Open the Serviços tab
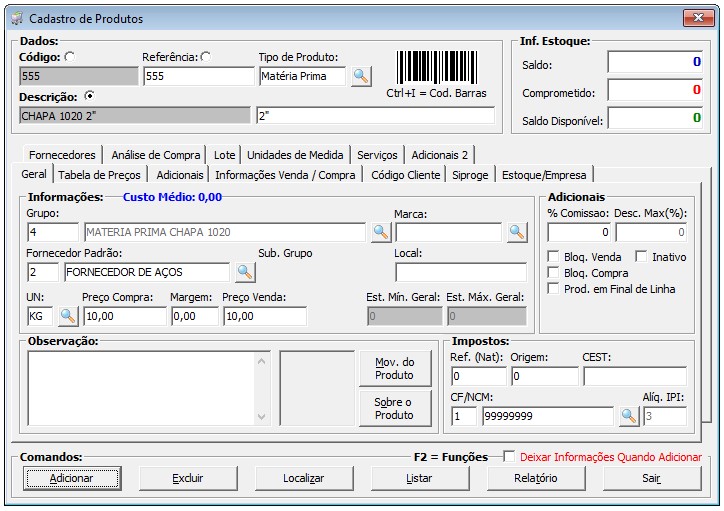724x511 pixels. (x=377, y=155)
